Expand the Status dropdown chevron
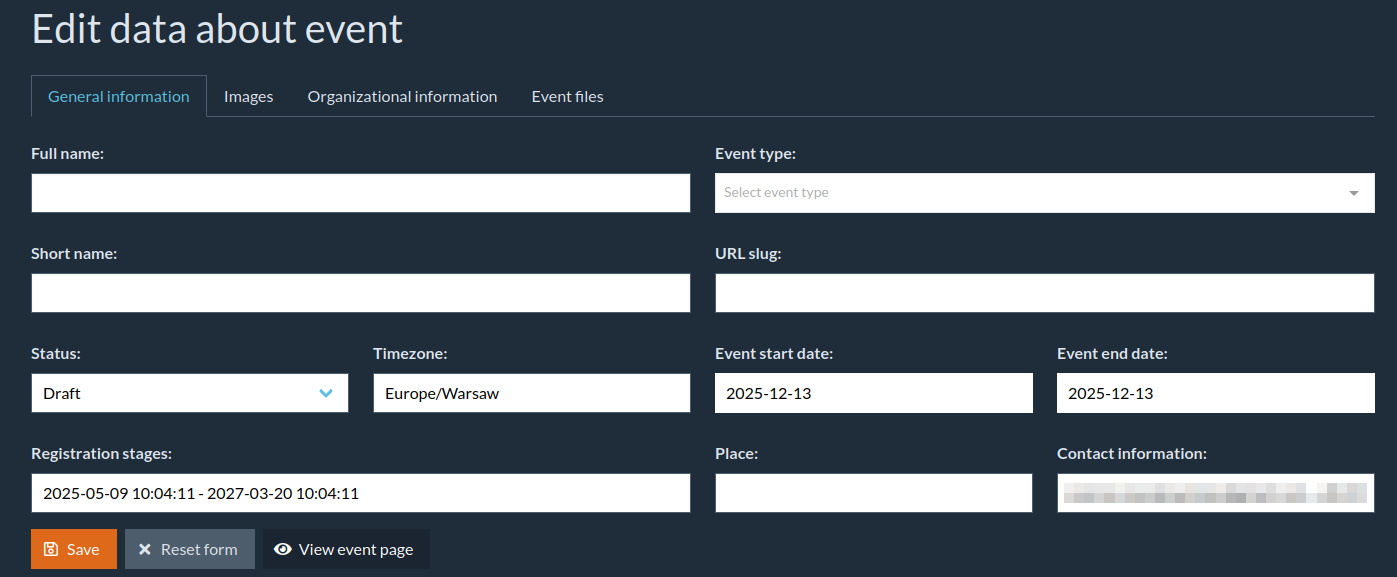The width and height of the screenshot is (1397, 577). coord(326,393)
